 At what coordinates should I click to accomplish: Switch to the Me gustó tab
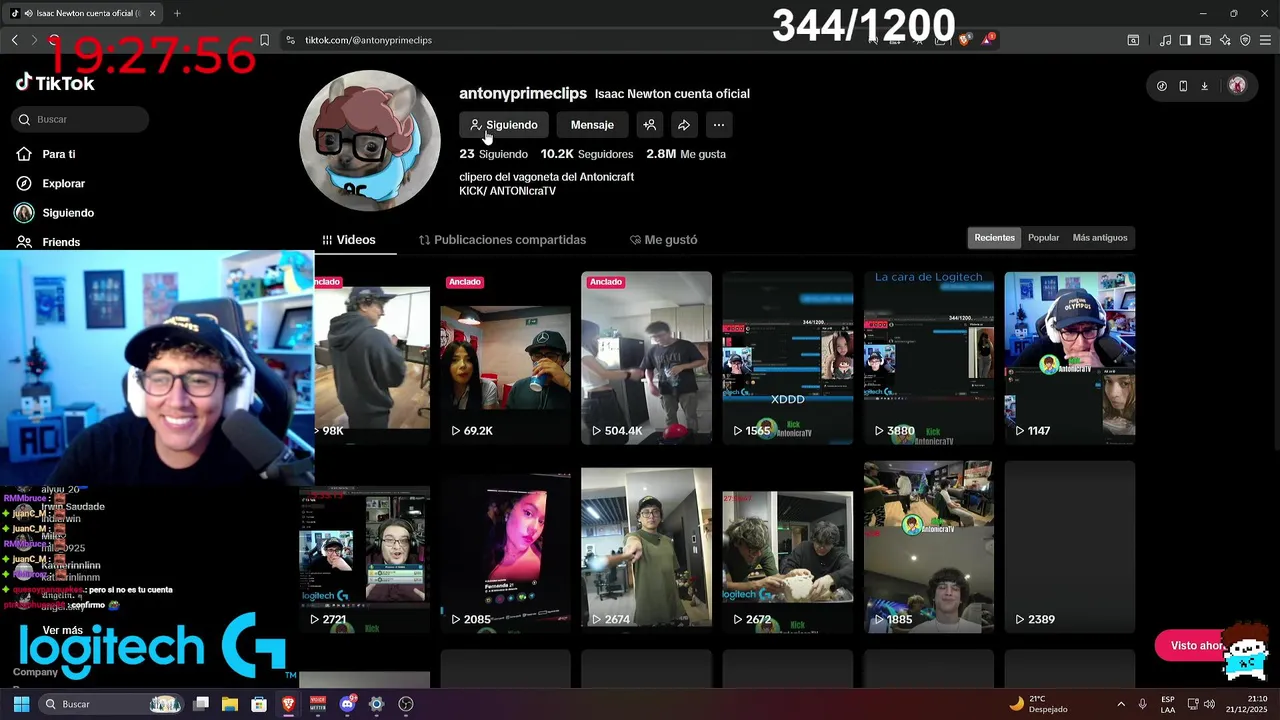pyautogui.click(x=664, y=240)
